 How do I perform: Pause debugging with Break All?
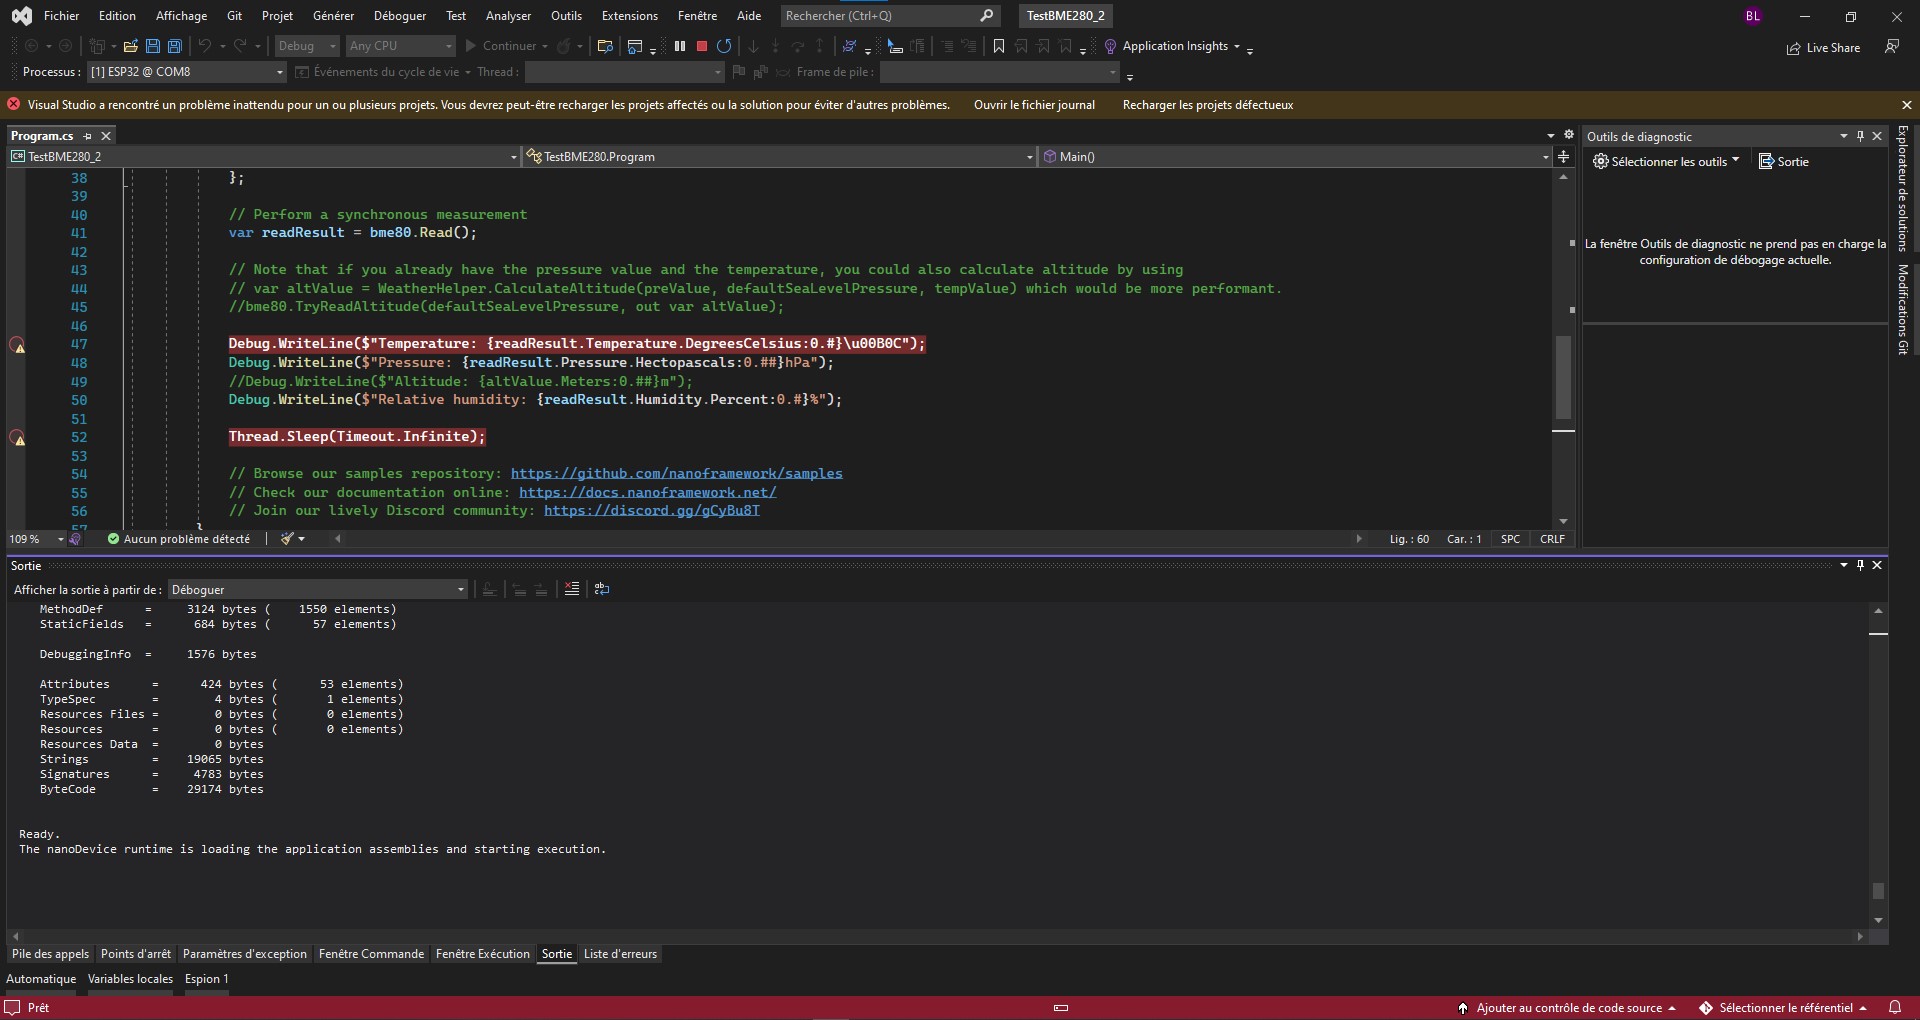tap(679, 46)
